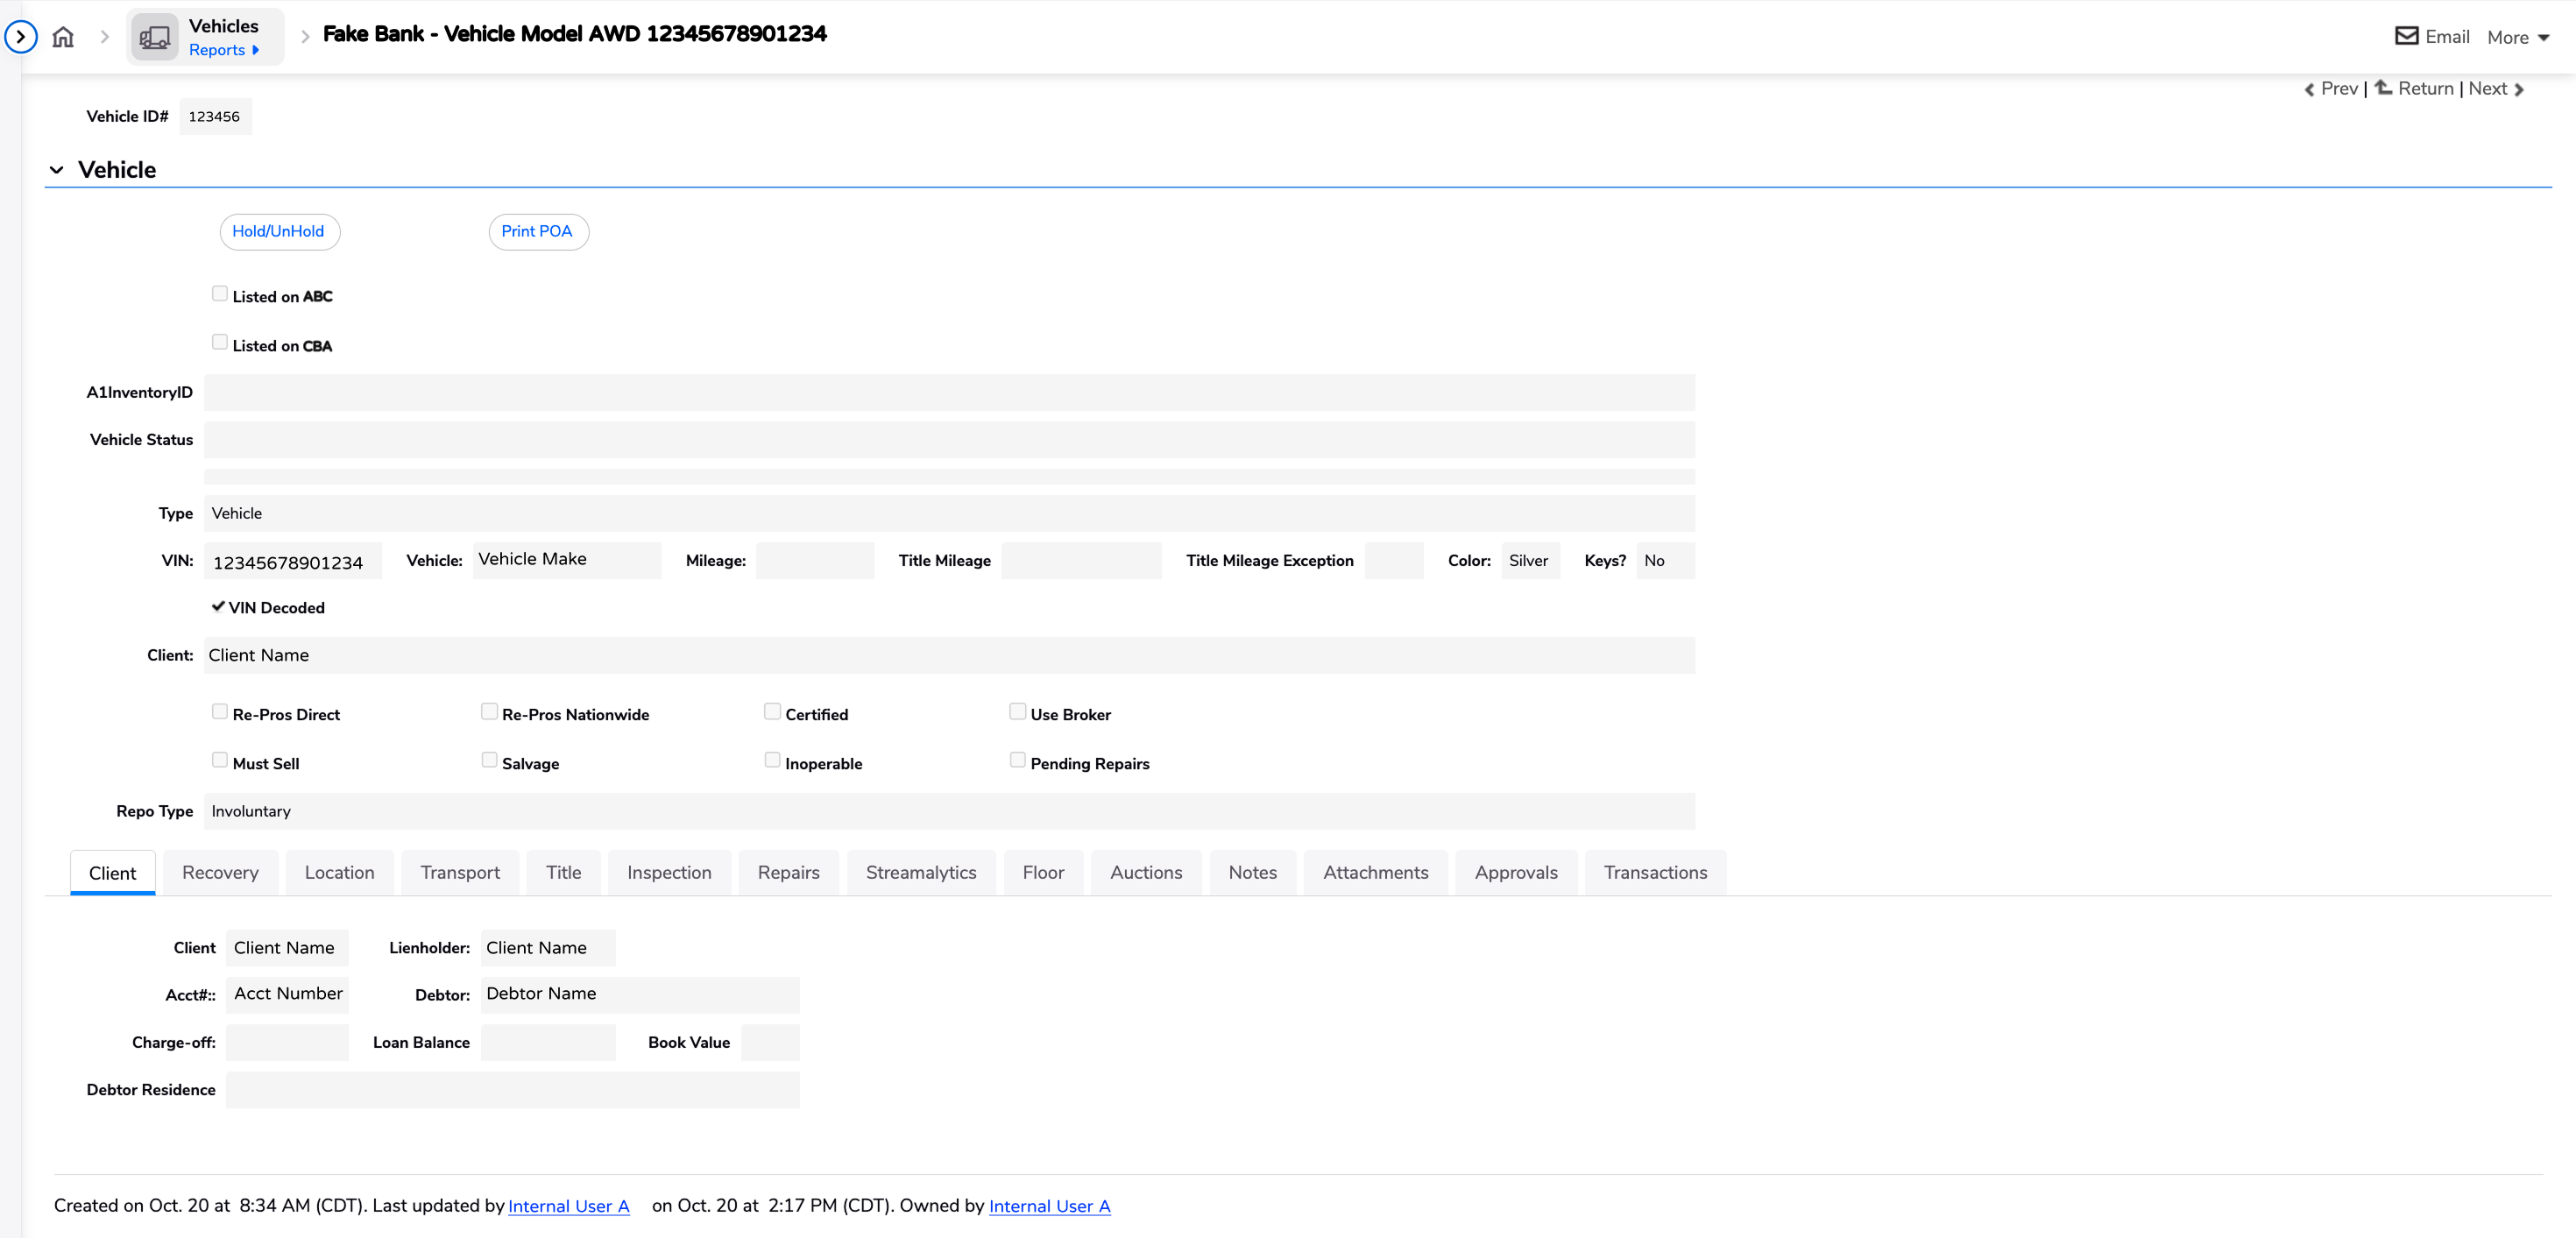Image resolution: width=2576 pixels, height=1238 pixels.
Task: Check the Re-Pros Direct checkbox
Action: tap(220, 711)
